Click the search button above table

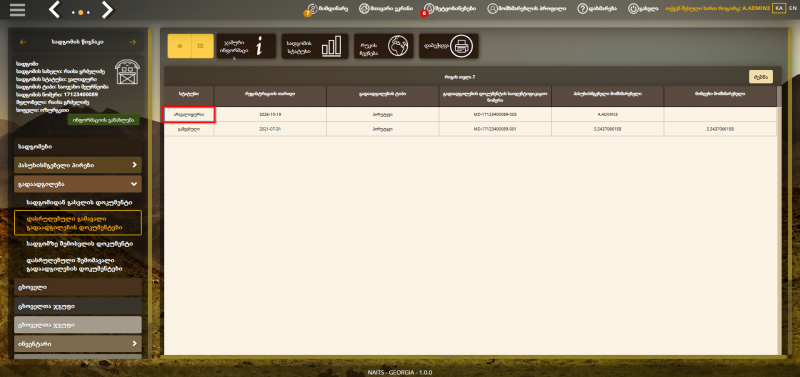tap(761, 77)
